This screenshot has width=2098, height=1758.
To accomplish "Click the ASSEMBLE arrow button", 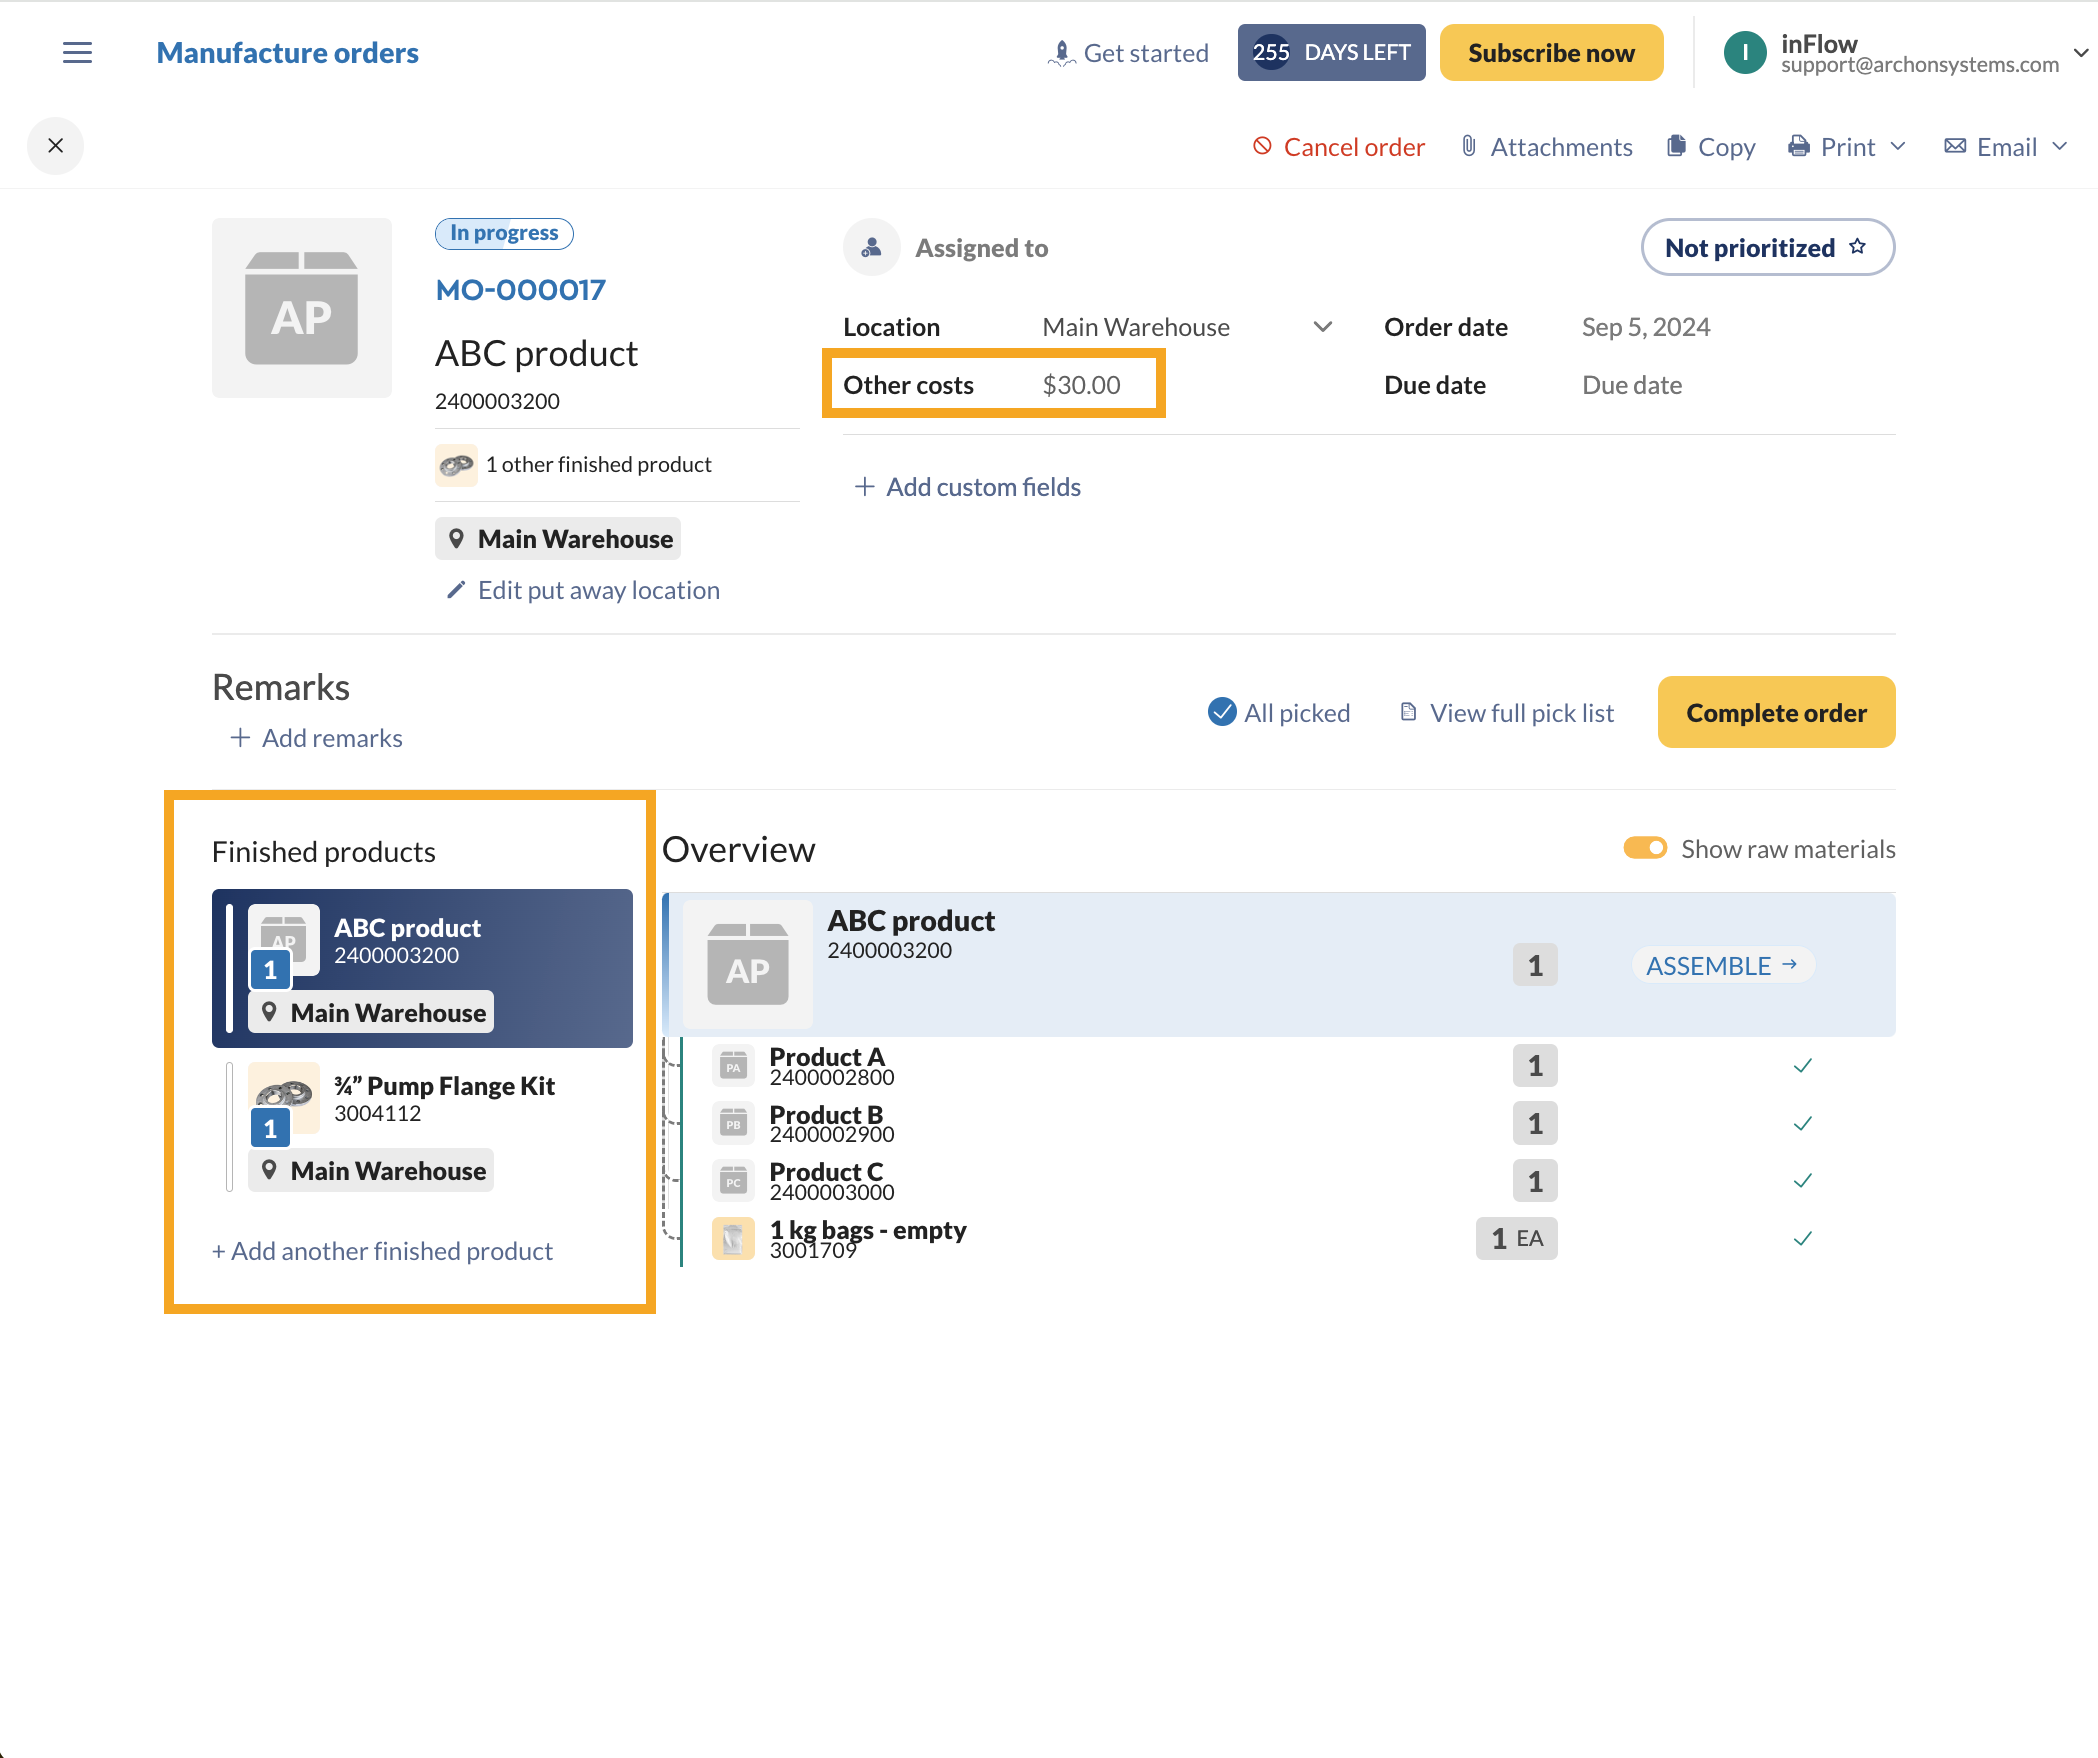I will coord(1722,966).
